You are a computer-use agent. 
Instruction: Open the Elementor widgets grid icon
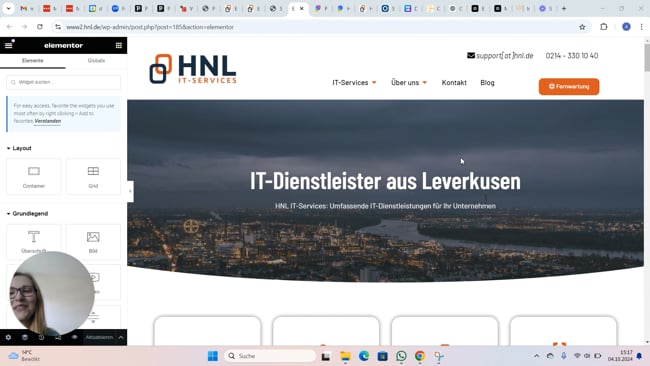pyautogui.click(x=119, y=46)
